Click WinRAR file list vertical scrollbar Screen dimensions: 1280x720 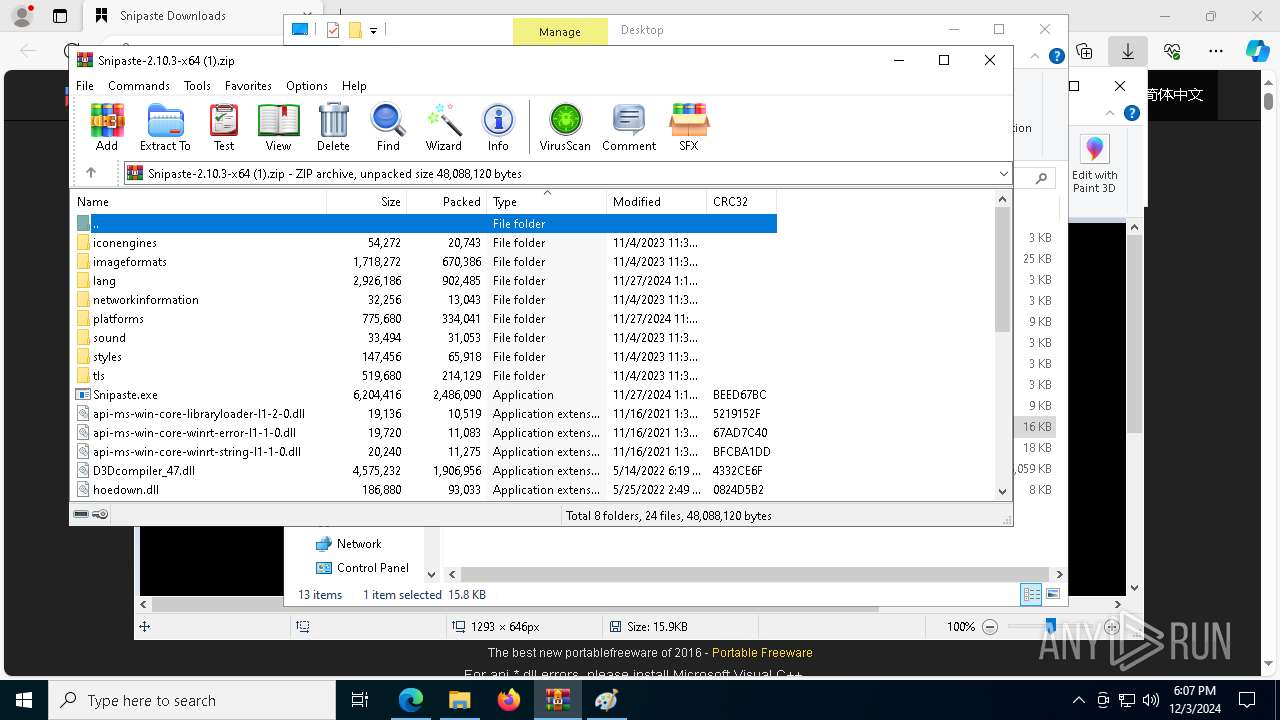1003,270
